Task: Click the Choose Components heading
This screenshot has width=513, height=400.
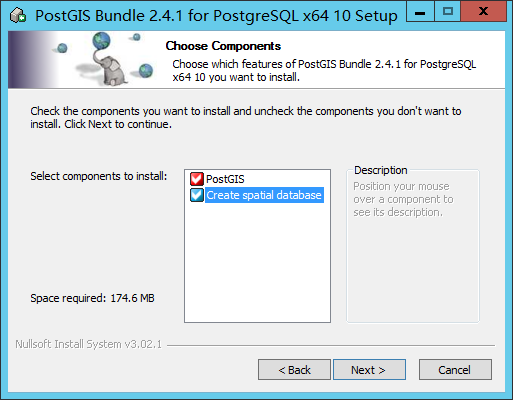Action: click(x=223, y=46)
